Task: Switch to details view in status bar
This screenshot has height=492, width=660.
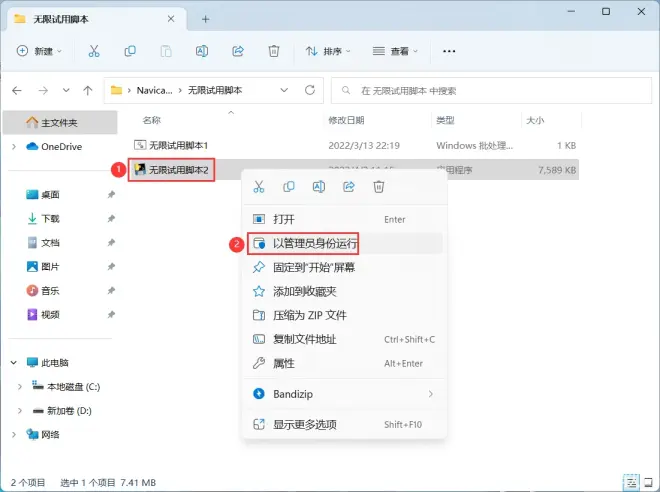Action: [x=631, y=482]
